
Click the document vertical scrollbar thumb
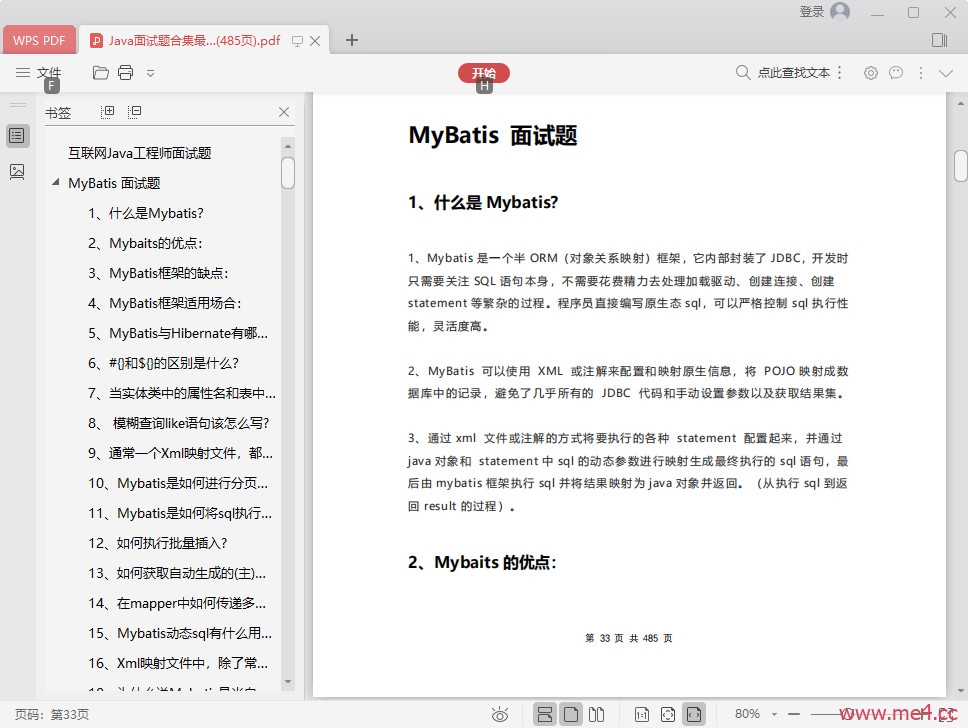(x=961, y=165)
